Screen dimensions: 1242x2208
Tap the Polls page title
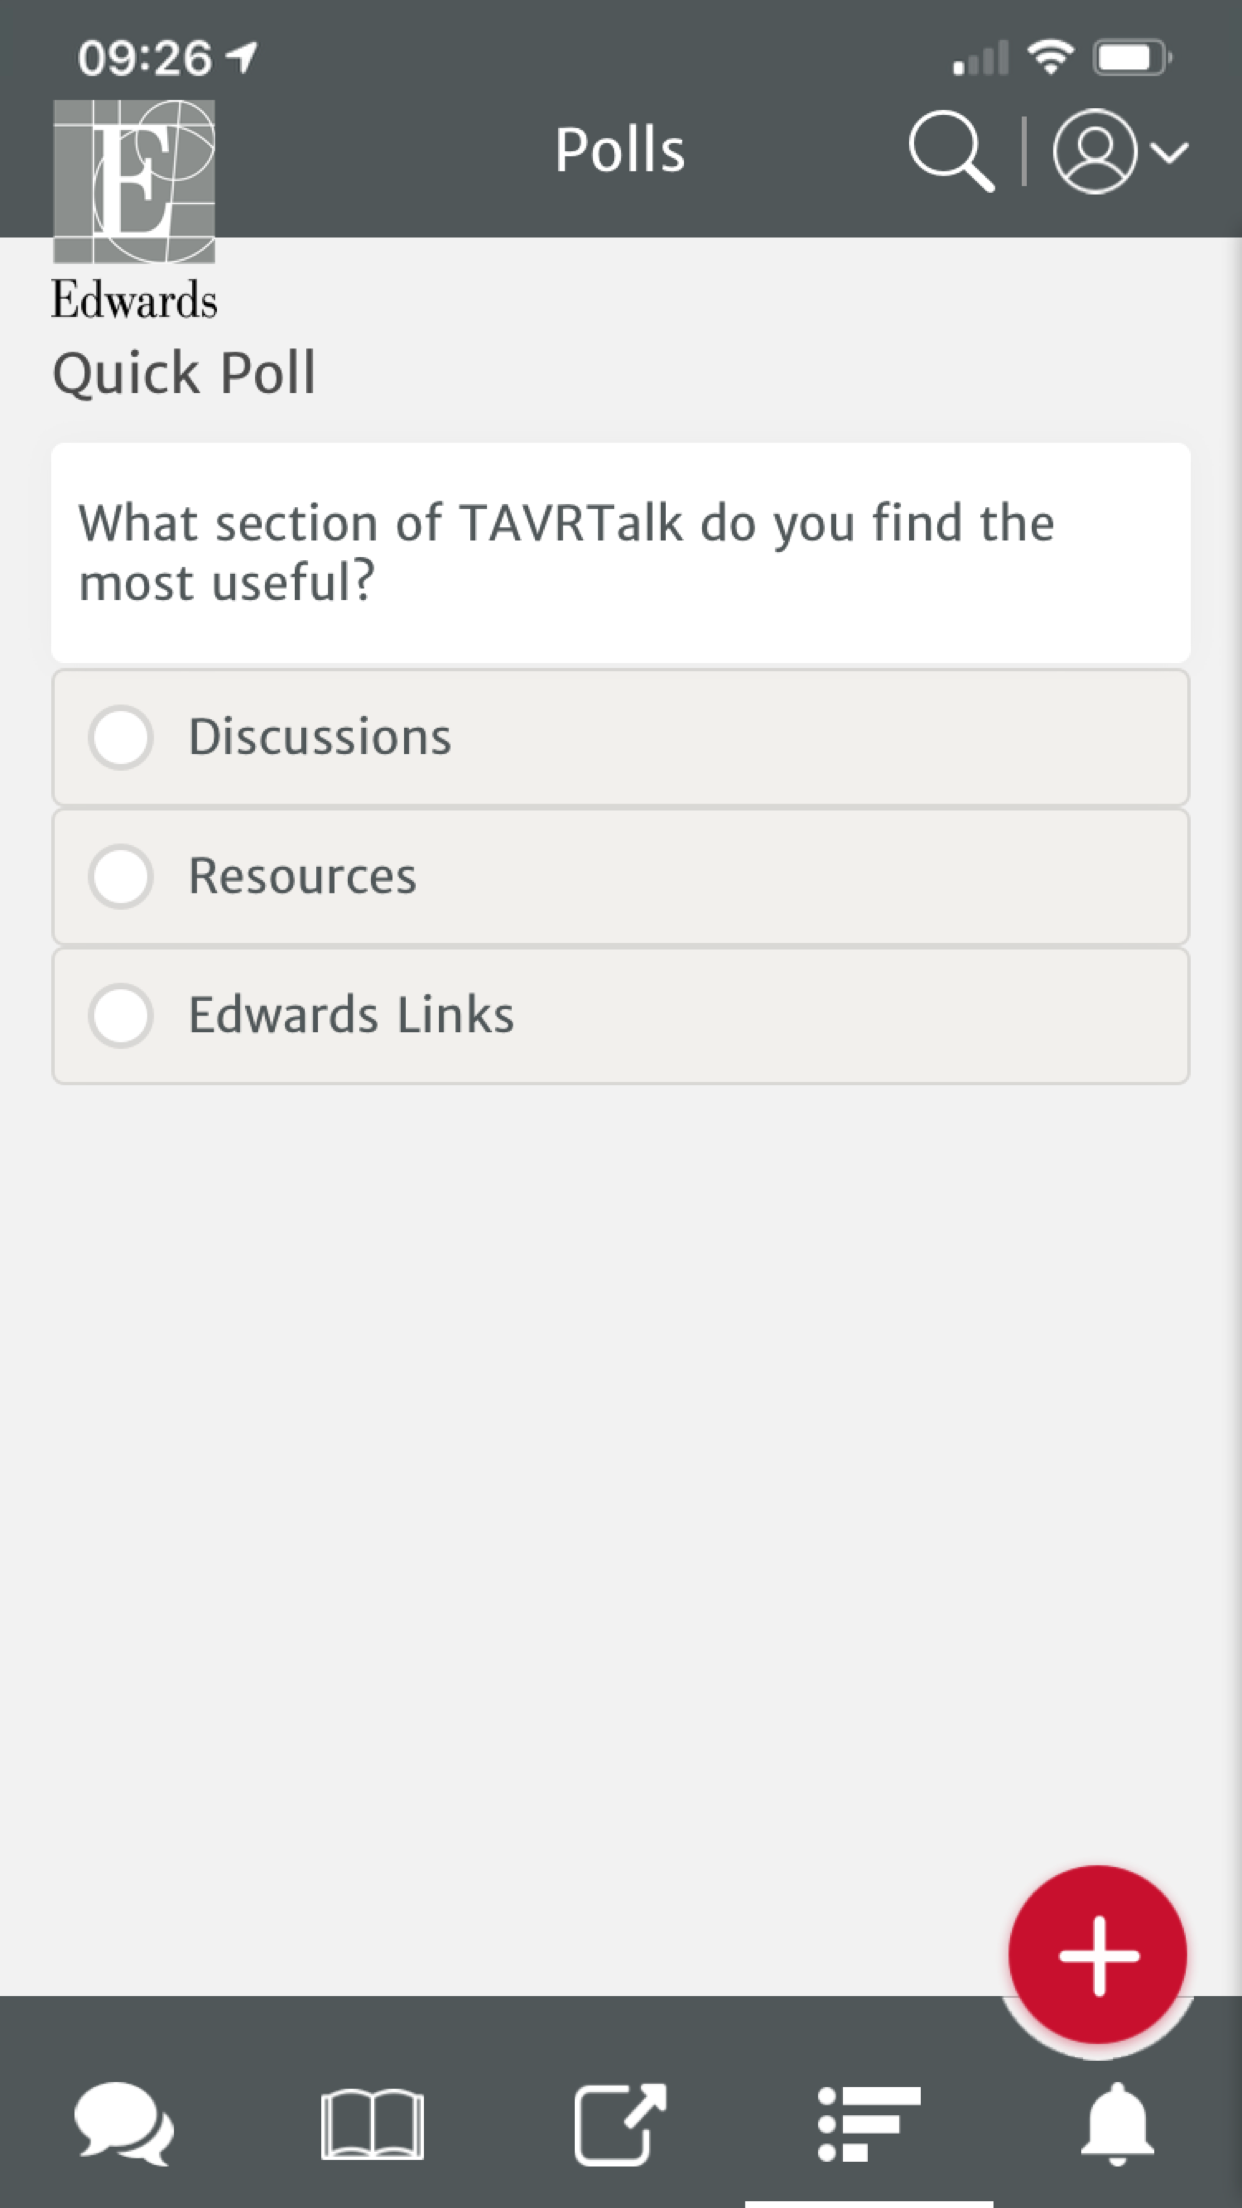coord(620,151)
